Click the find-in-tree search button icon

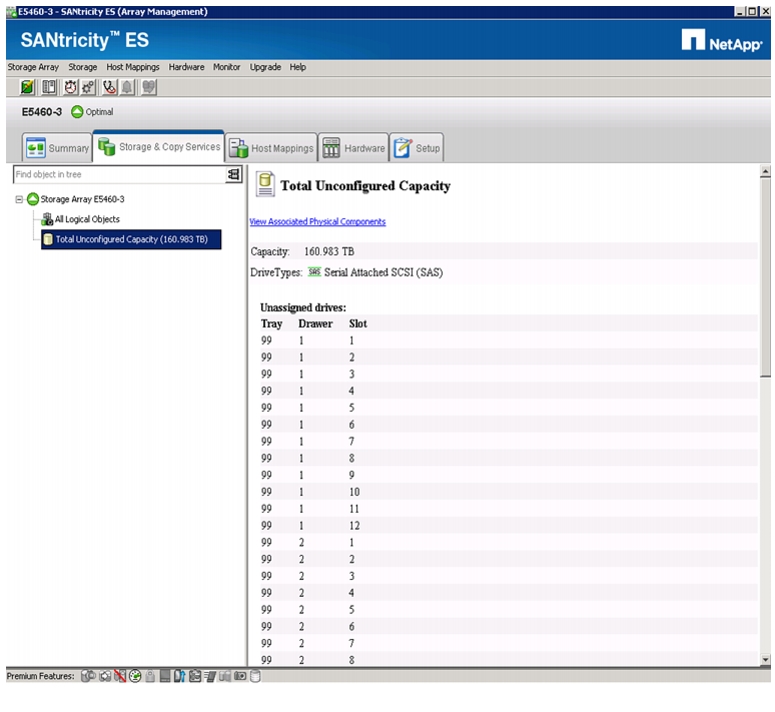pos(233,174)
